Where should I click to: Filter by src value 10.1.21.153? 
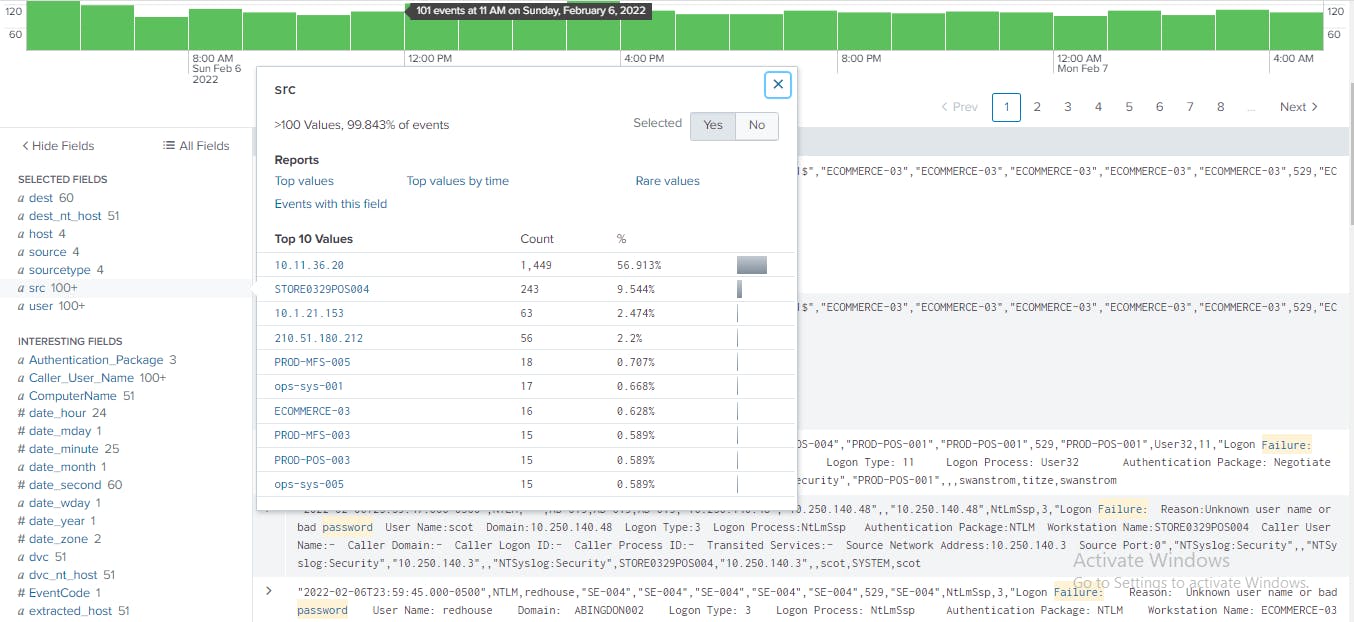(x=309, y=314)
